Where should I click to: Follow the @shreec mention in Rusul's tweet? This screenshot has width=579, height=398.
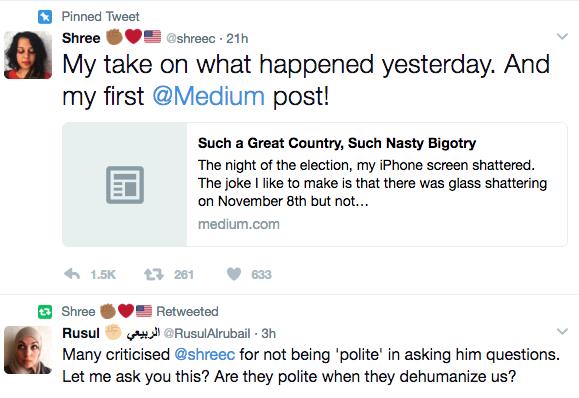click(205, 354)
